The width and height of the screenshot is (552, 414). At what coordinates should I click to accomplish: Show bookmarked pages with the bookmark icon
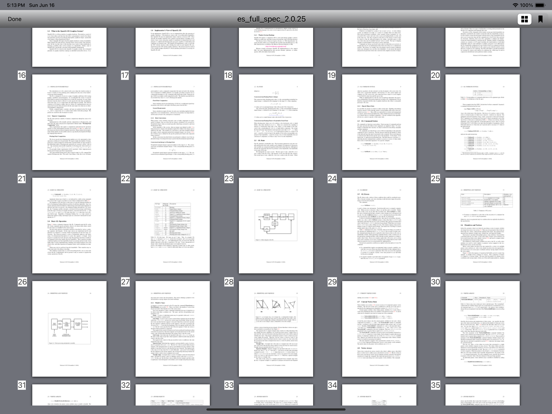[540, 19]
